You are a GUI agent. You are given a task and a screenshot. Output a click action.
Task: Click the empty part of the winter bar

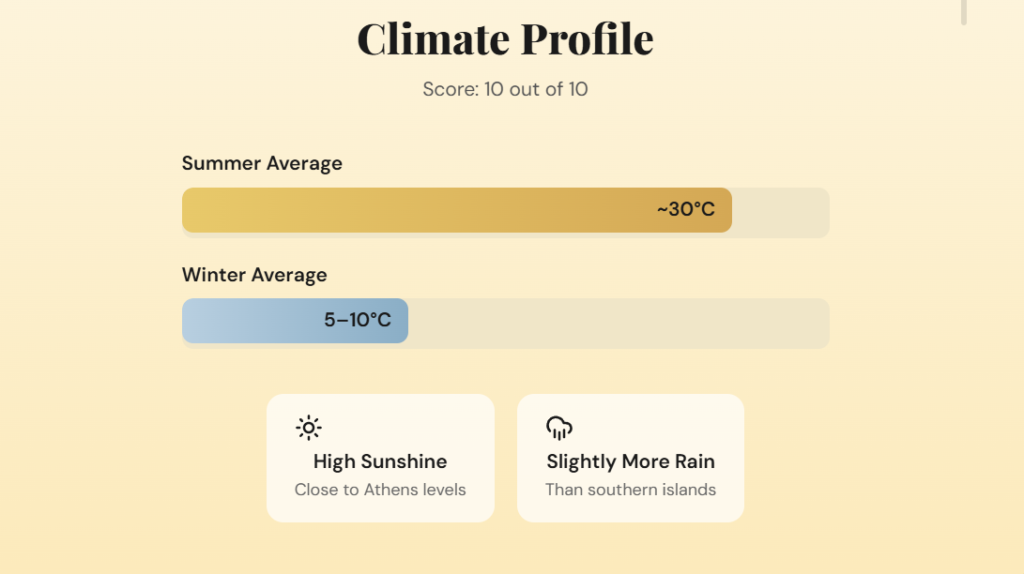tap(618, 322)
